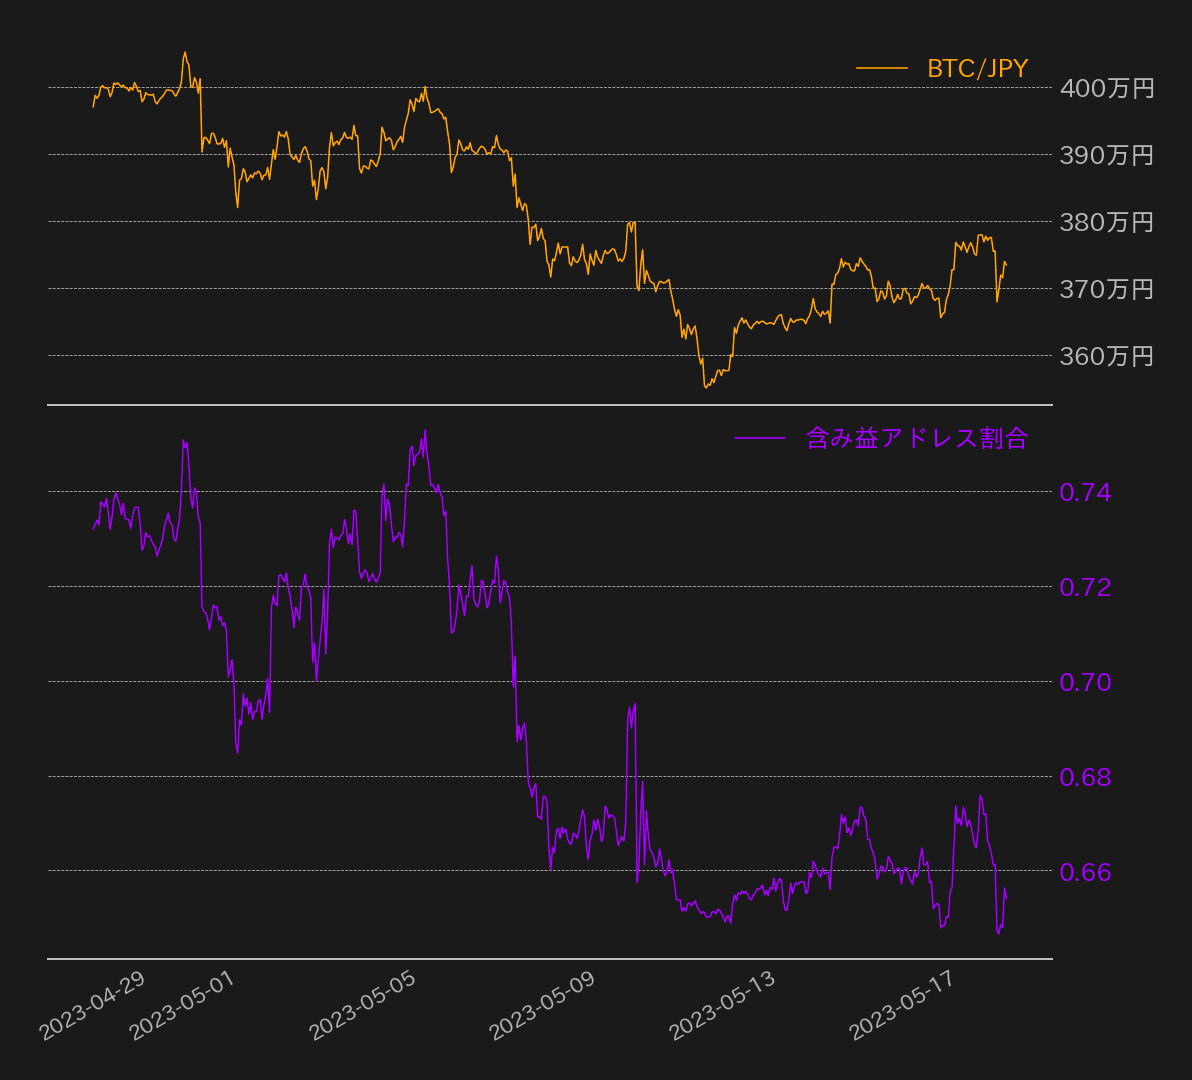
Task: Click the 390万円 axis label
Action: [1104, 156]
